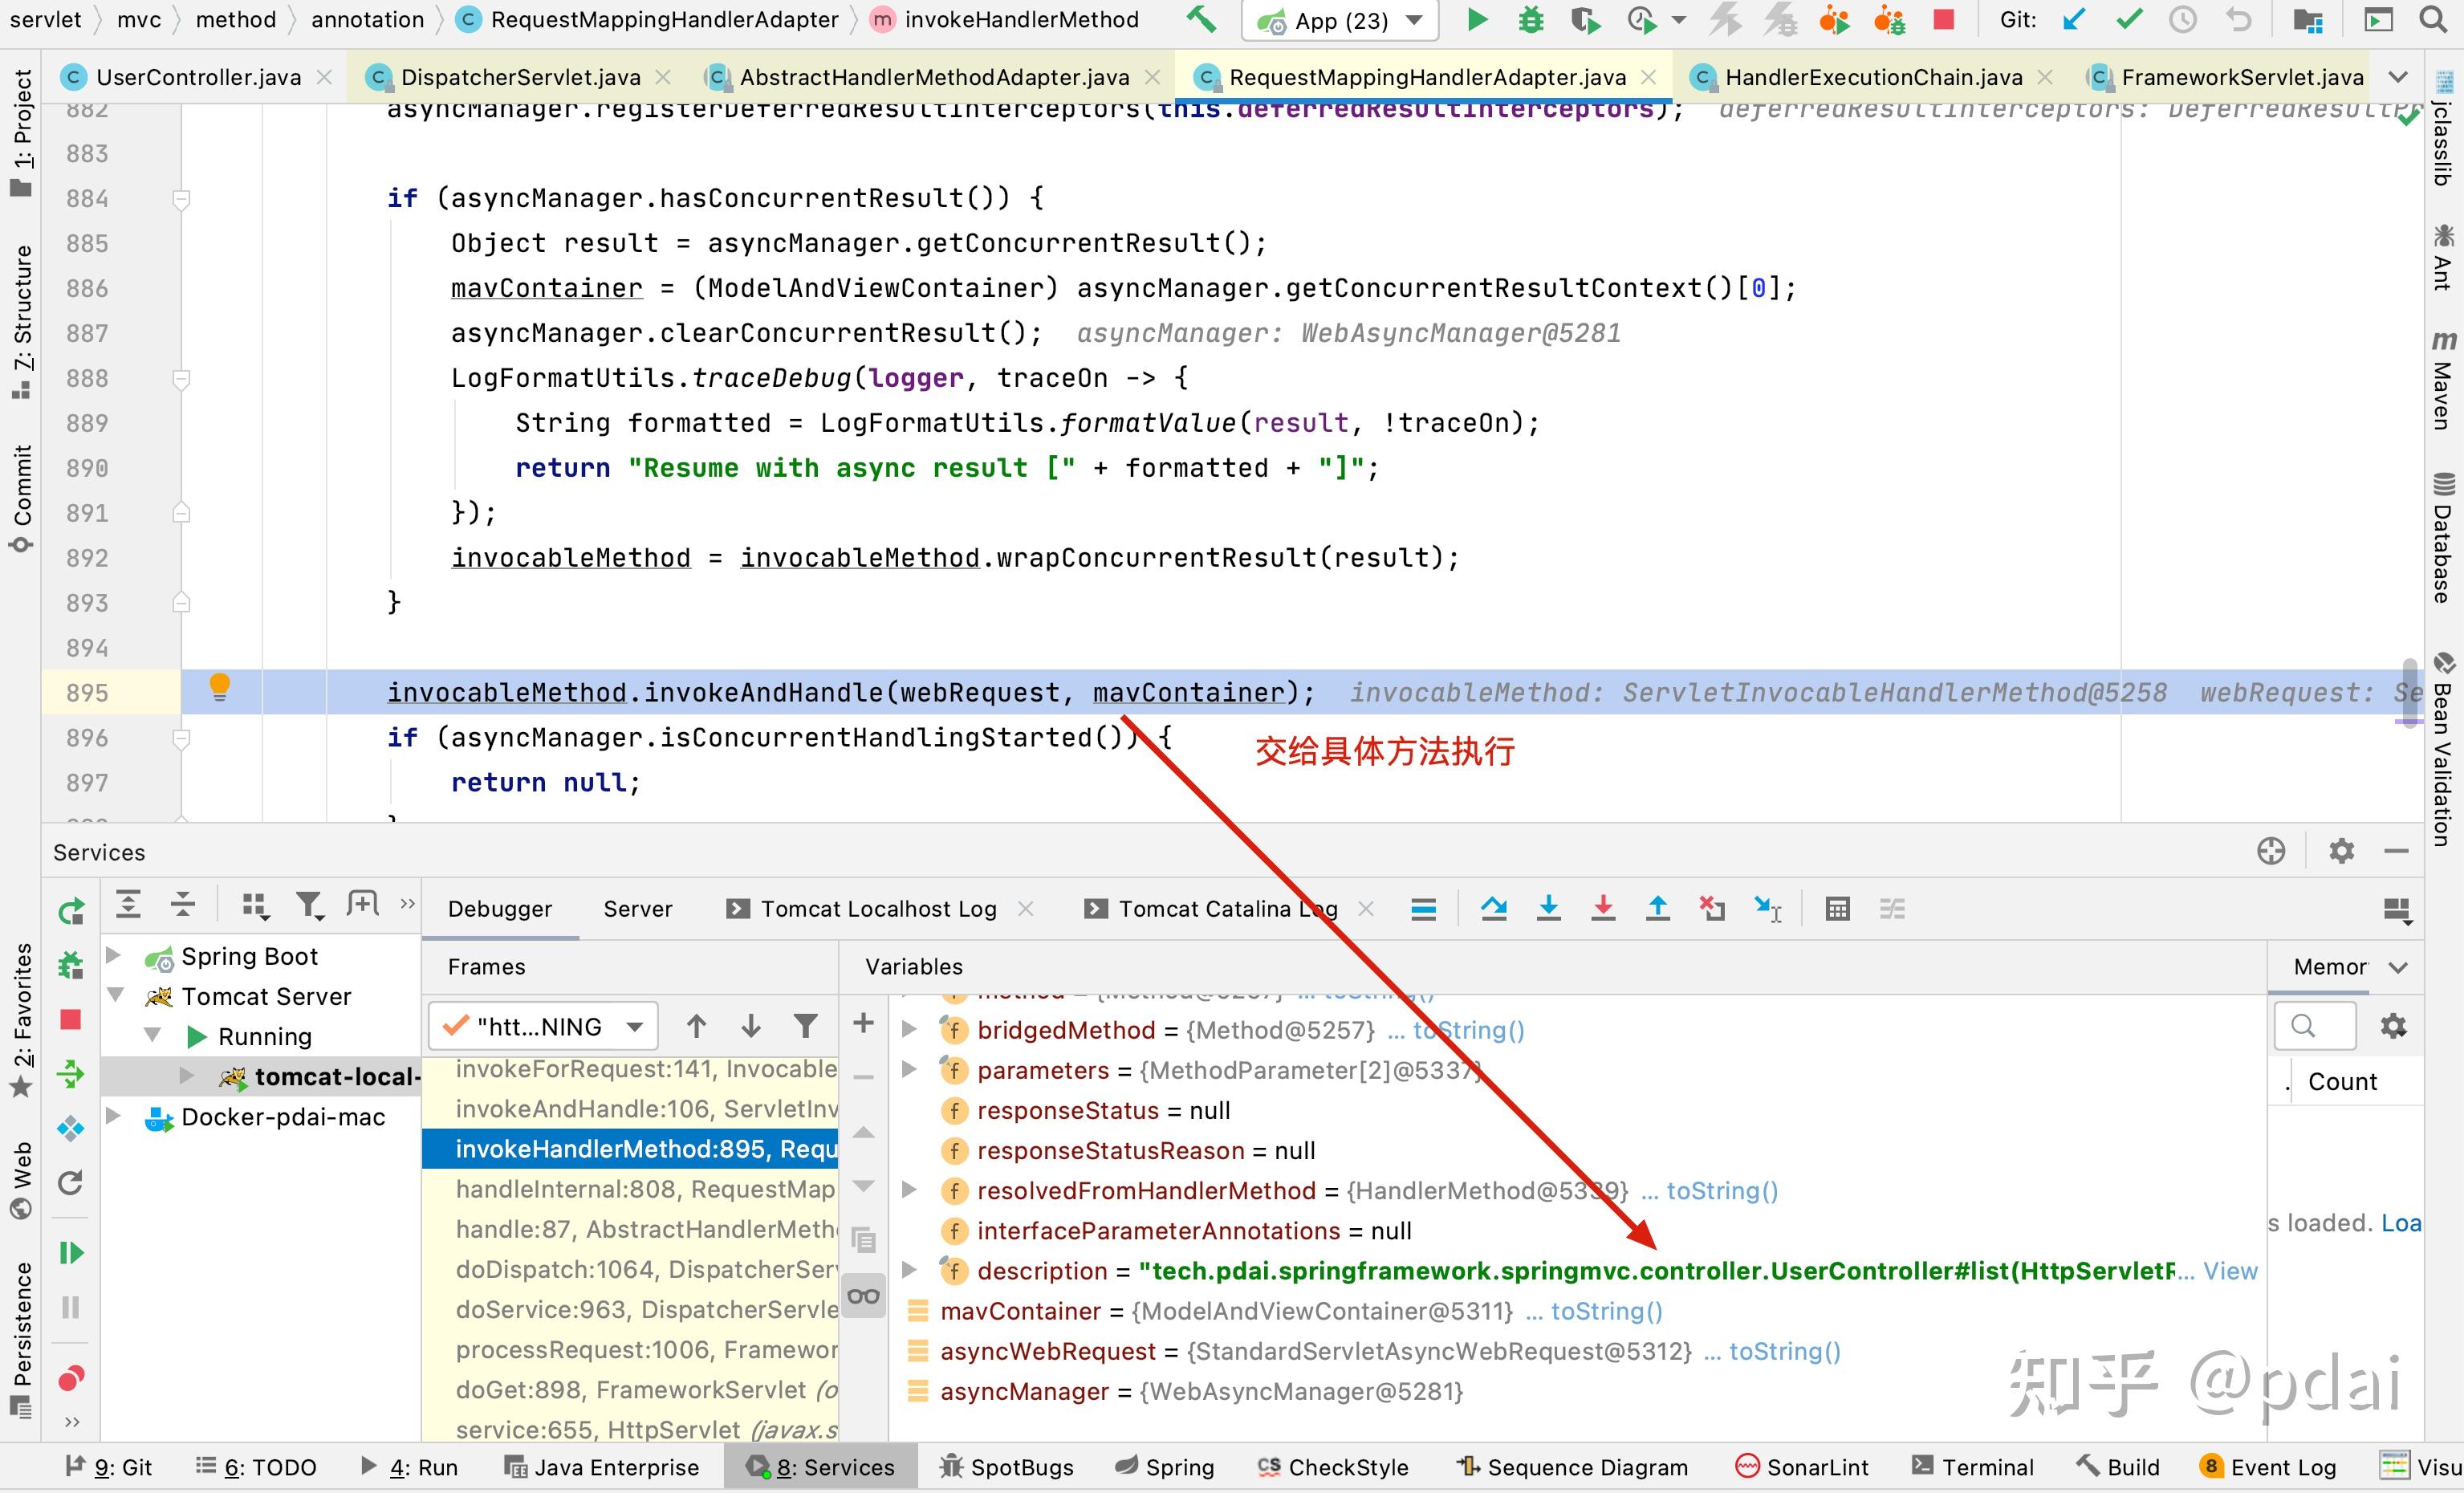Click the red Stop button in top toolbar
Screen dimensions: 2464x1493
coord(1943,20)
